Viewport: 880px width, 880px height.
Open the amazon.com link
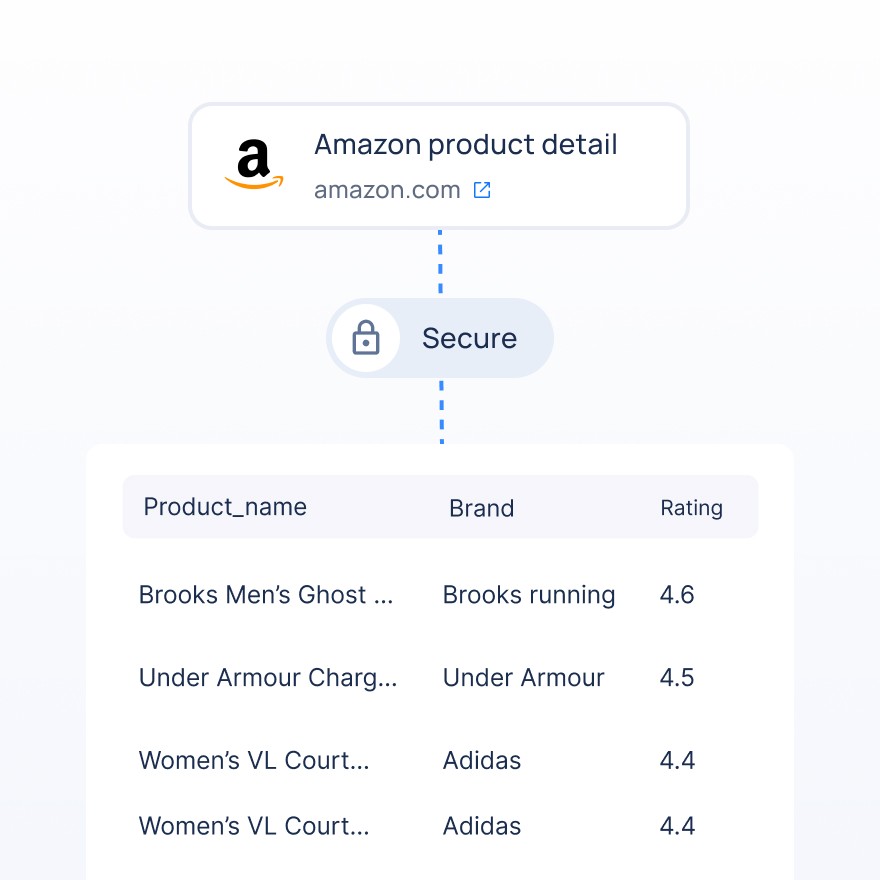click(x=387, y=190)
